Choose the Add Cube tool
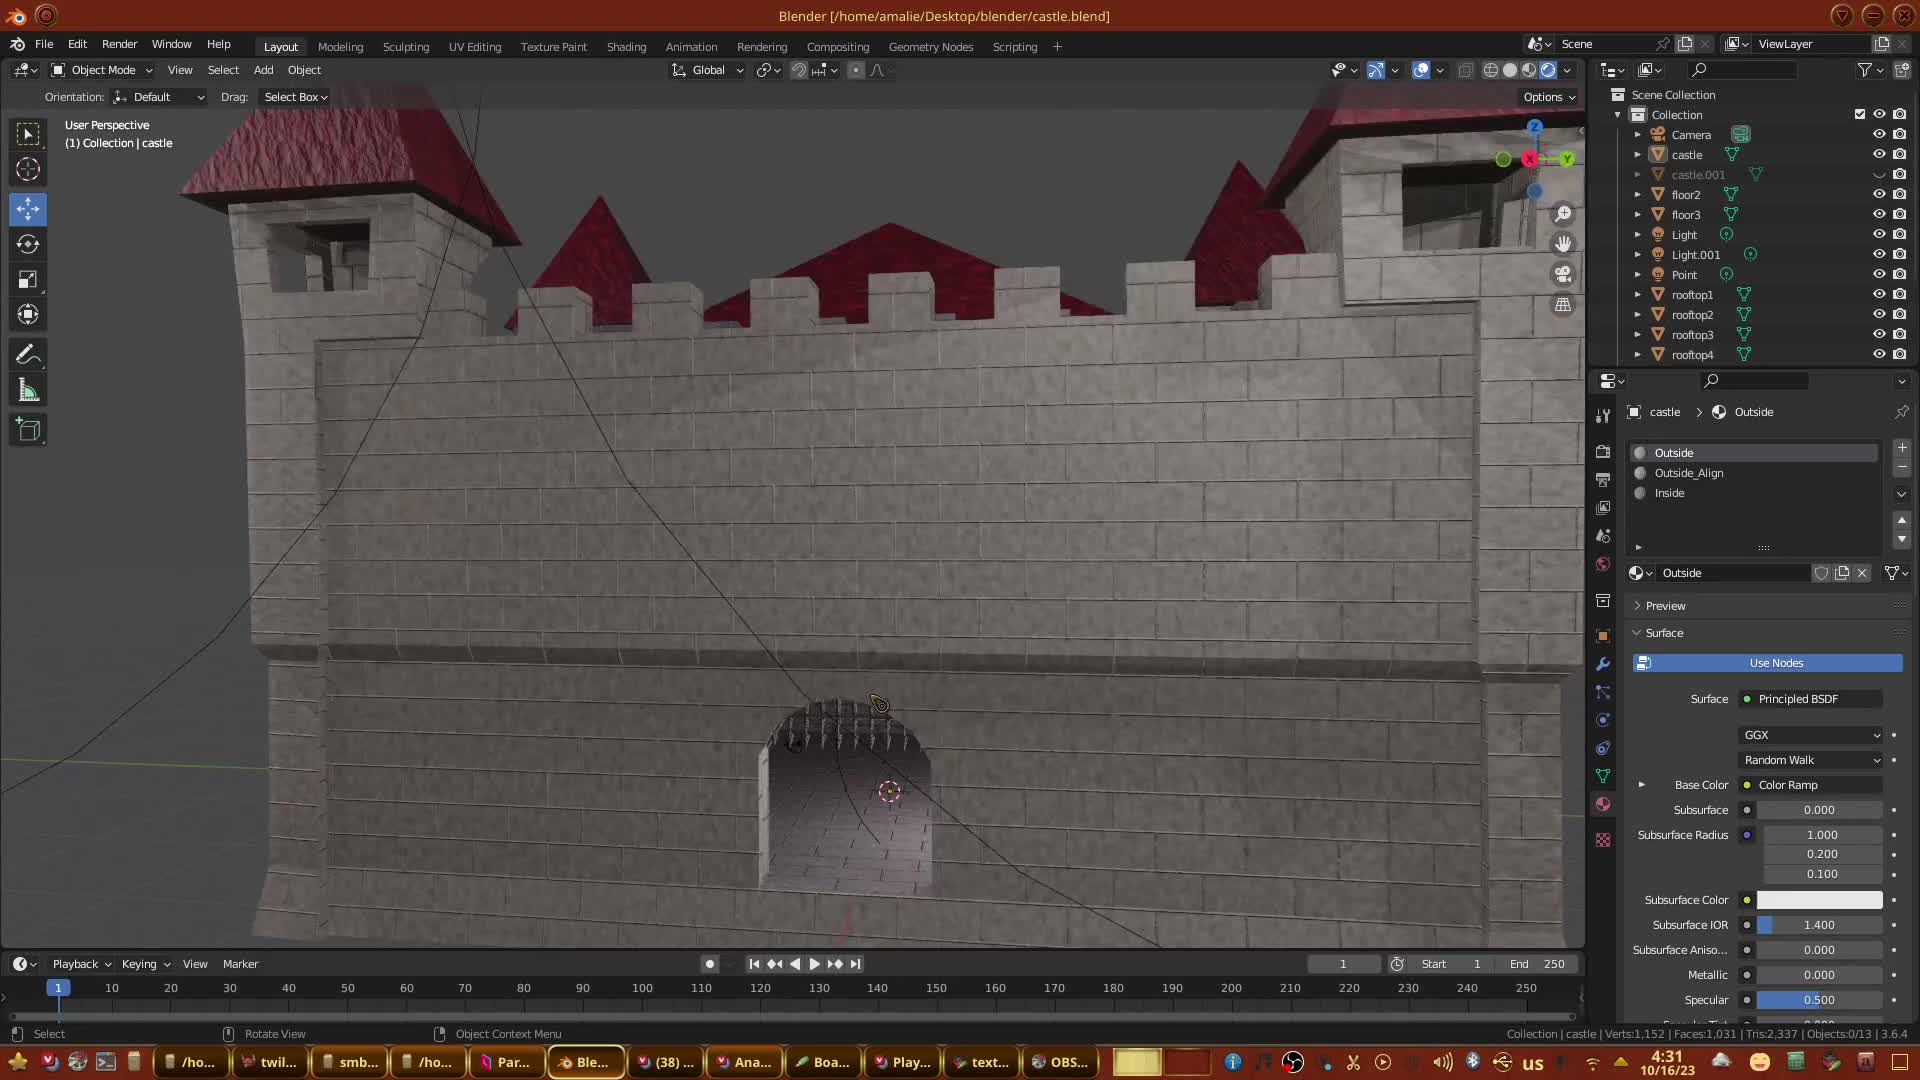The height and width of the screenshot is (1080, 1920). (x=28, y=430)
